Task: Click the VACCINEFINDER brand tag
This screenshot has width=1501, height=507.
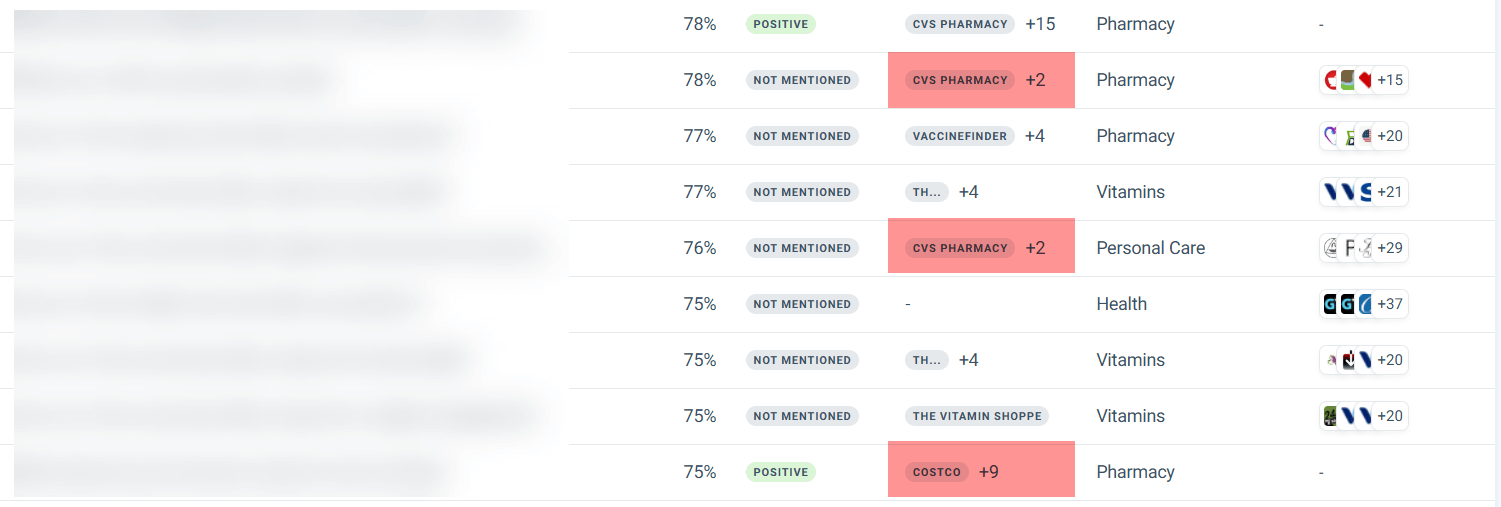Action: (960, 136)
